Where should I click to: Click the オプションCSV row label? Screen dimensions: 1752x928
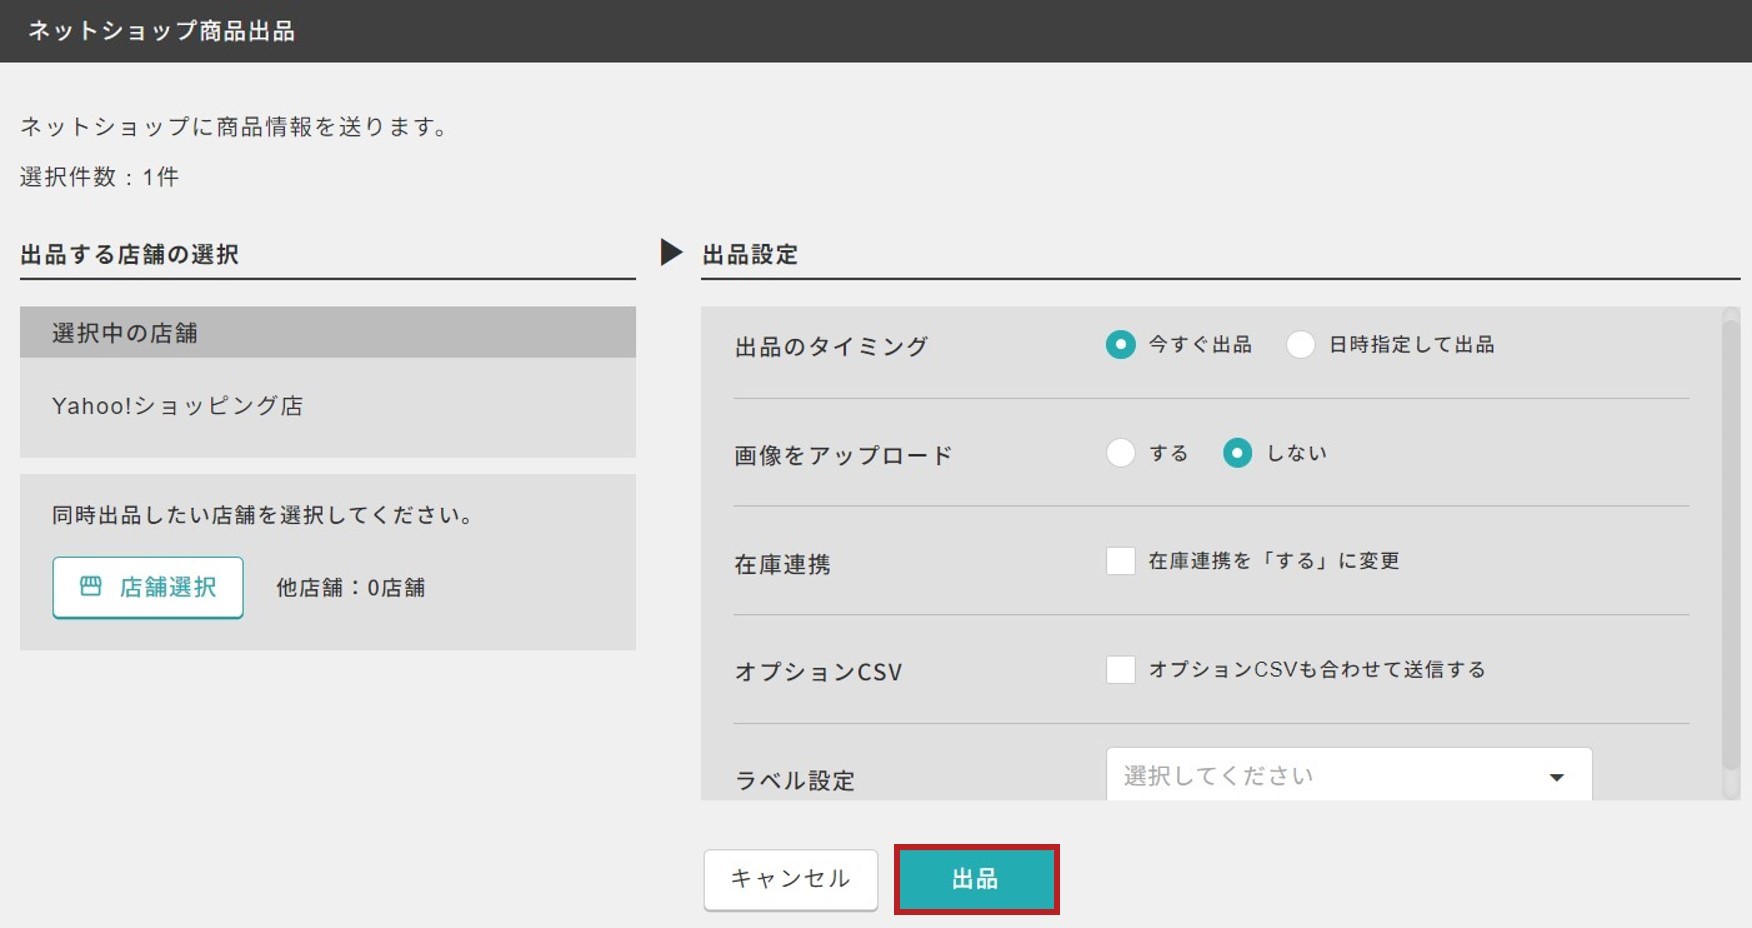click(818, 672)
